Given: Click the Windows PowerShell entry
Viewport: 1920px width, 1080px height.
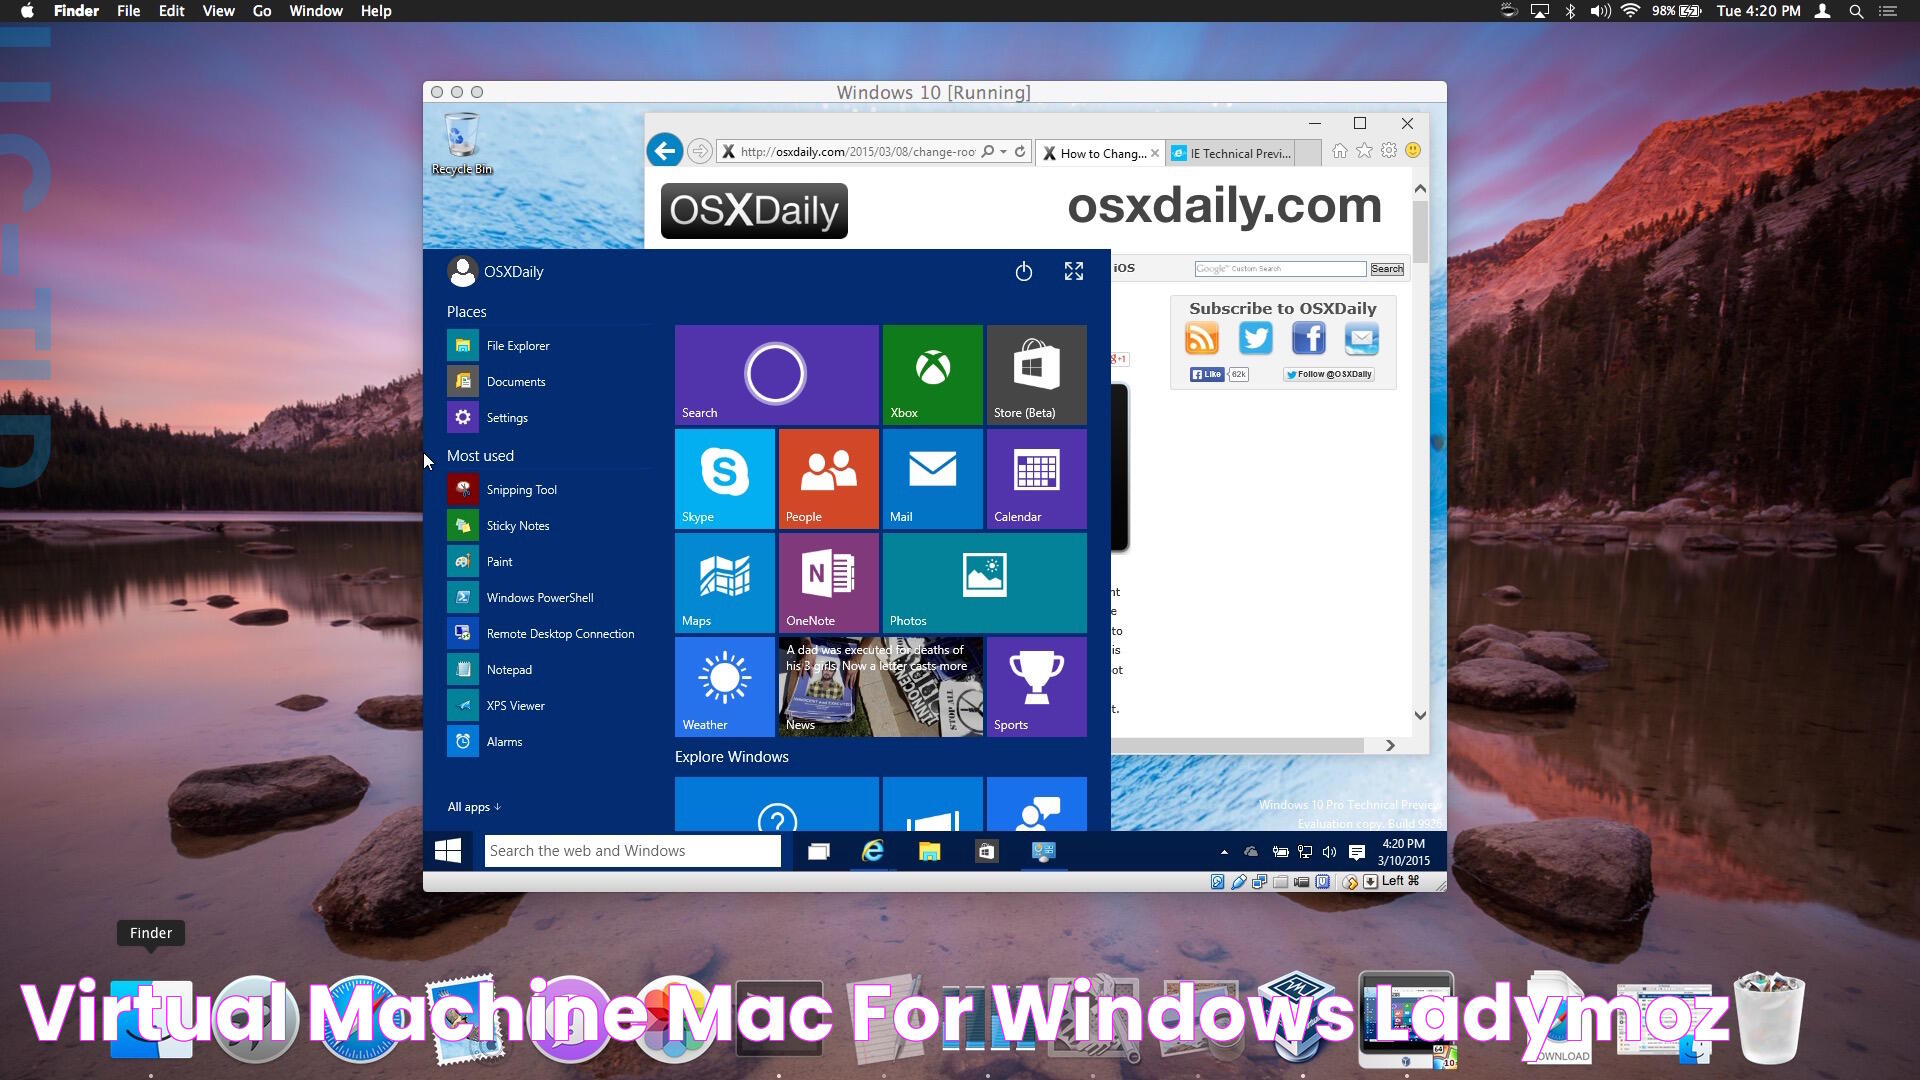Looking at the screenshot, I should coord(539,597).
